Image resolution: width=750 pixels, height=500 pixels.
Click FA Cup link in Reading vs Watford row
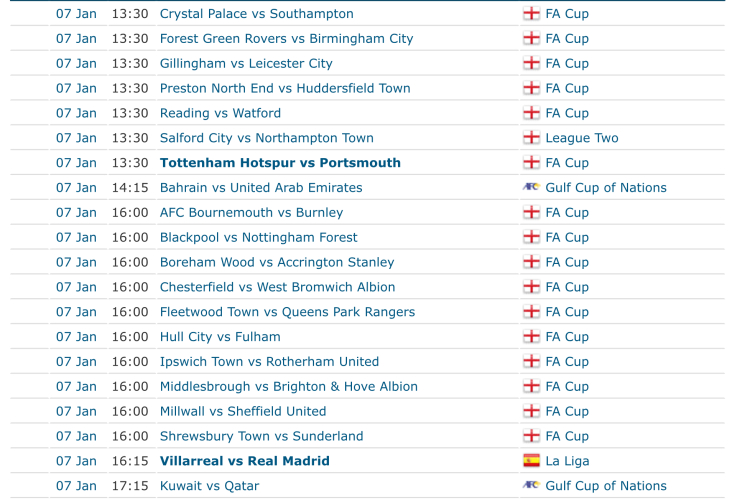[x=567, y=113]
